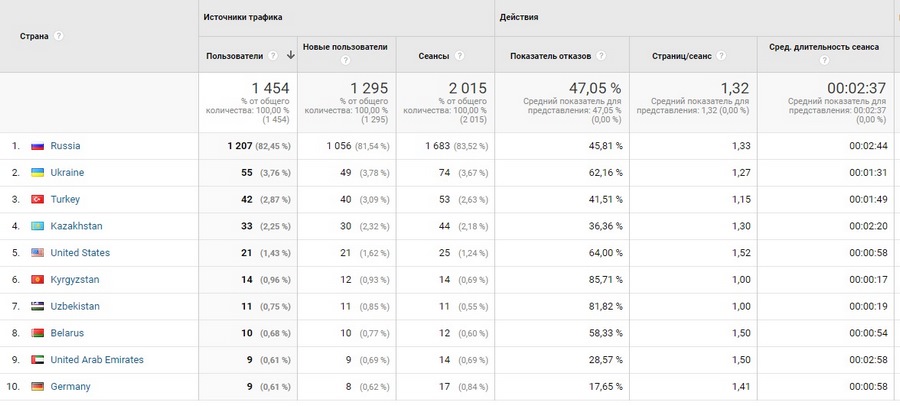Click Russia sessions value 1 683
Screen dimensions: 900x406
[x=437, y=146]
